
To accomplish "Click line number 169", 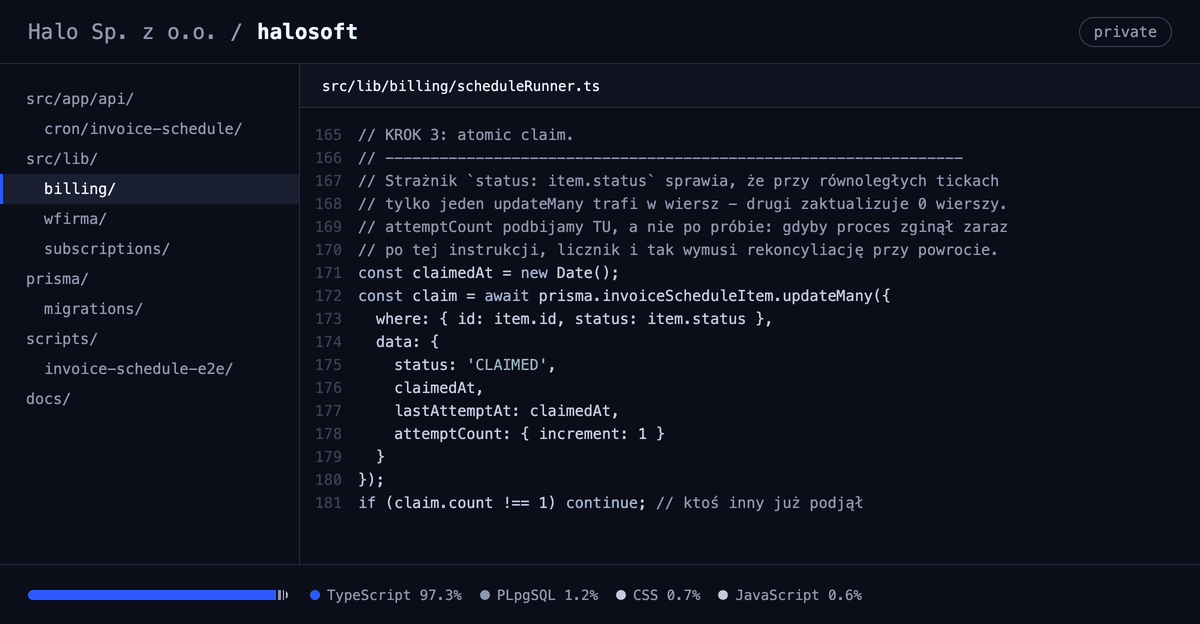I will pos(328,227).
